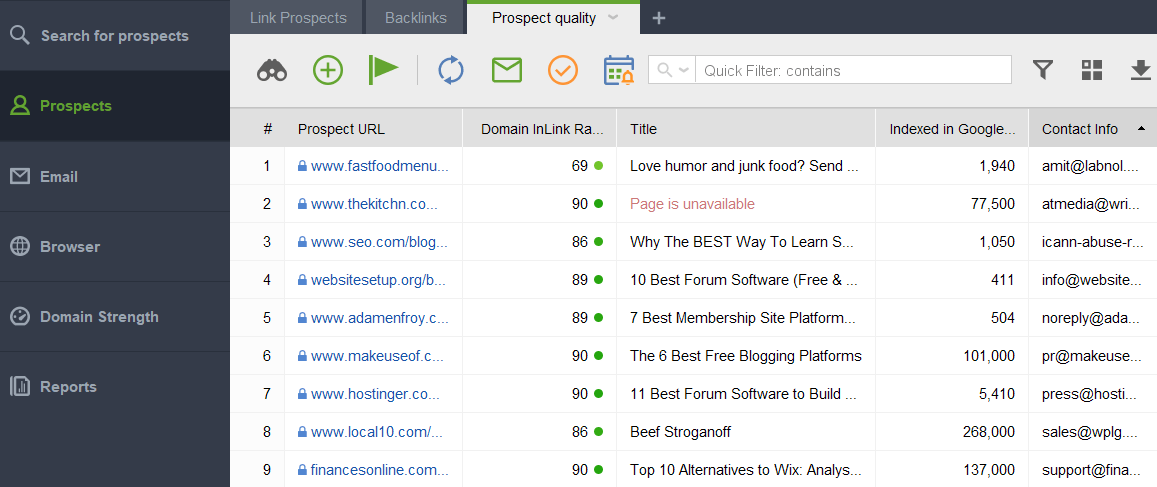Sort by Domain InLink Rank column header

pos(539,129)
